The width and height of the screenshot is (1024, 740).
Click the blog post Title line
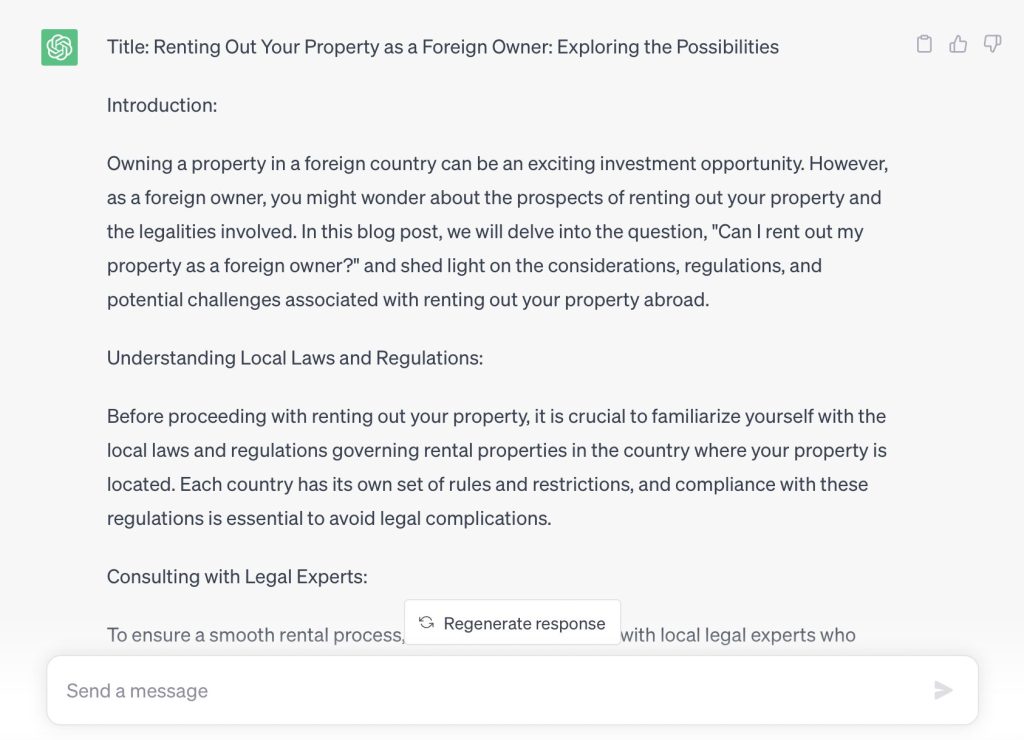pyautogui.click(x=443, y=47)
